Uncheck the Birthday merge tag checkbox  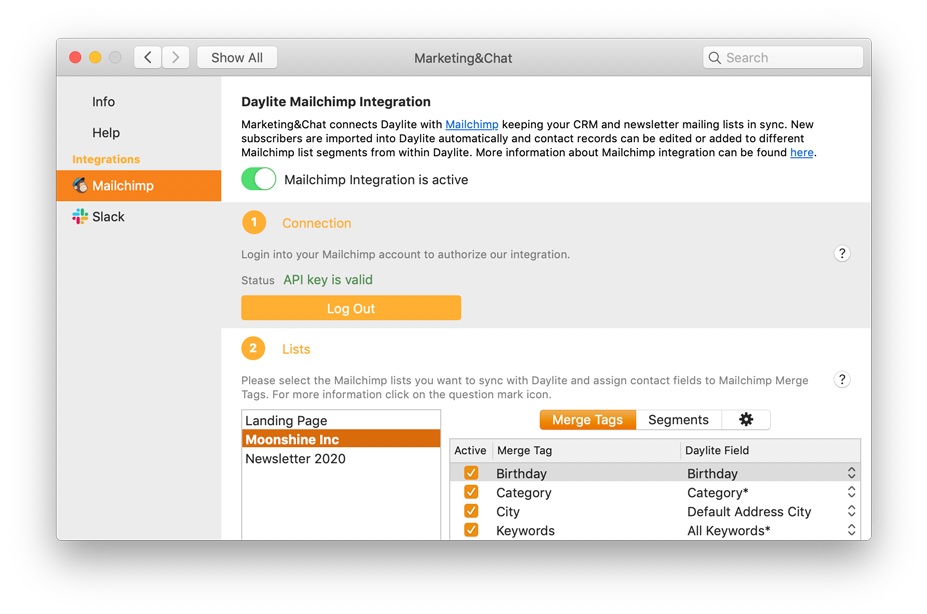click(x=471, y=473)
